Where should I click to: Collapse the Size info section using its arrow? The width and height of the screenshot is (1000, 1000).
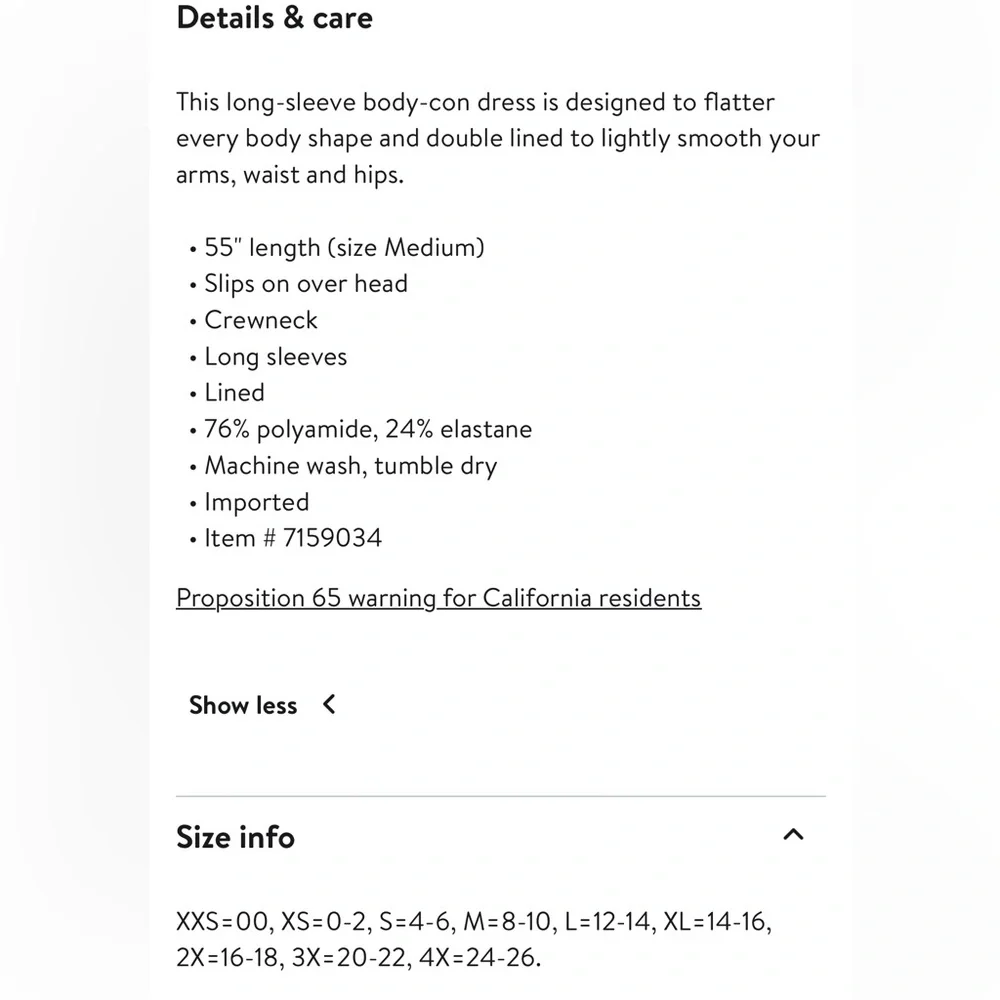[x=793, y=835]
